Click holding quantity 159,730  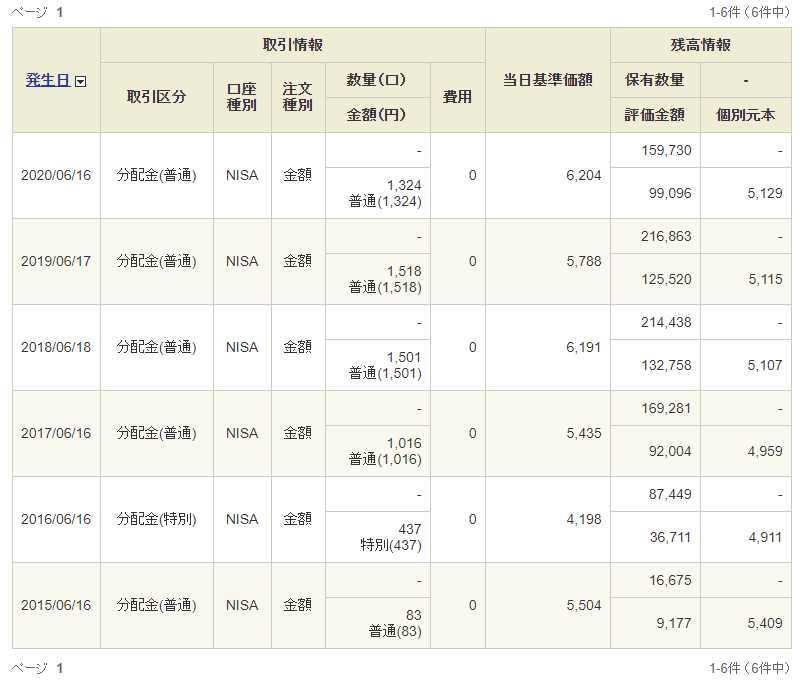click(x=666, y=150)
